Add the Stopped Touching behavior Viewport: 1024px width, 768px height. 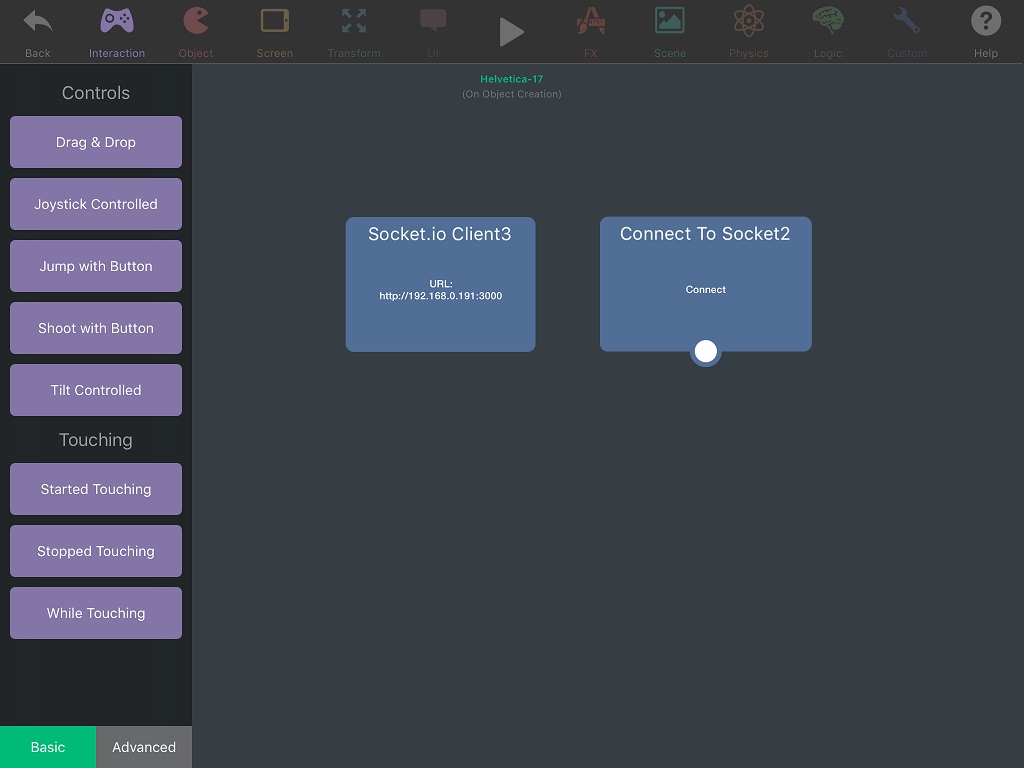pyautogui.click(x=96, y=551)
